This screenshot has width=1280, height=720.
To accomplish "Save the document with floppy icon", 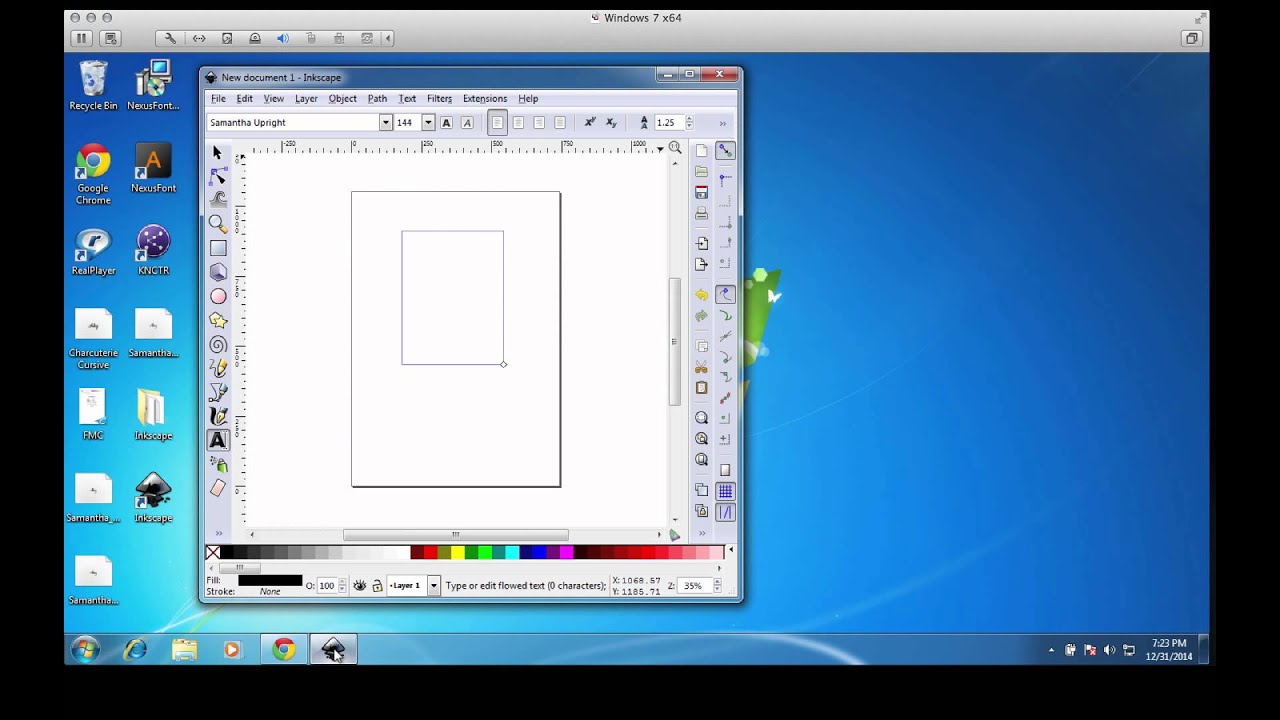I will click(x=701, y=193).
